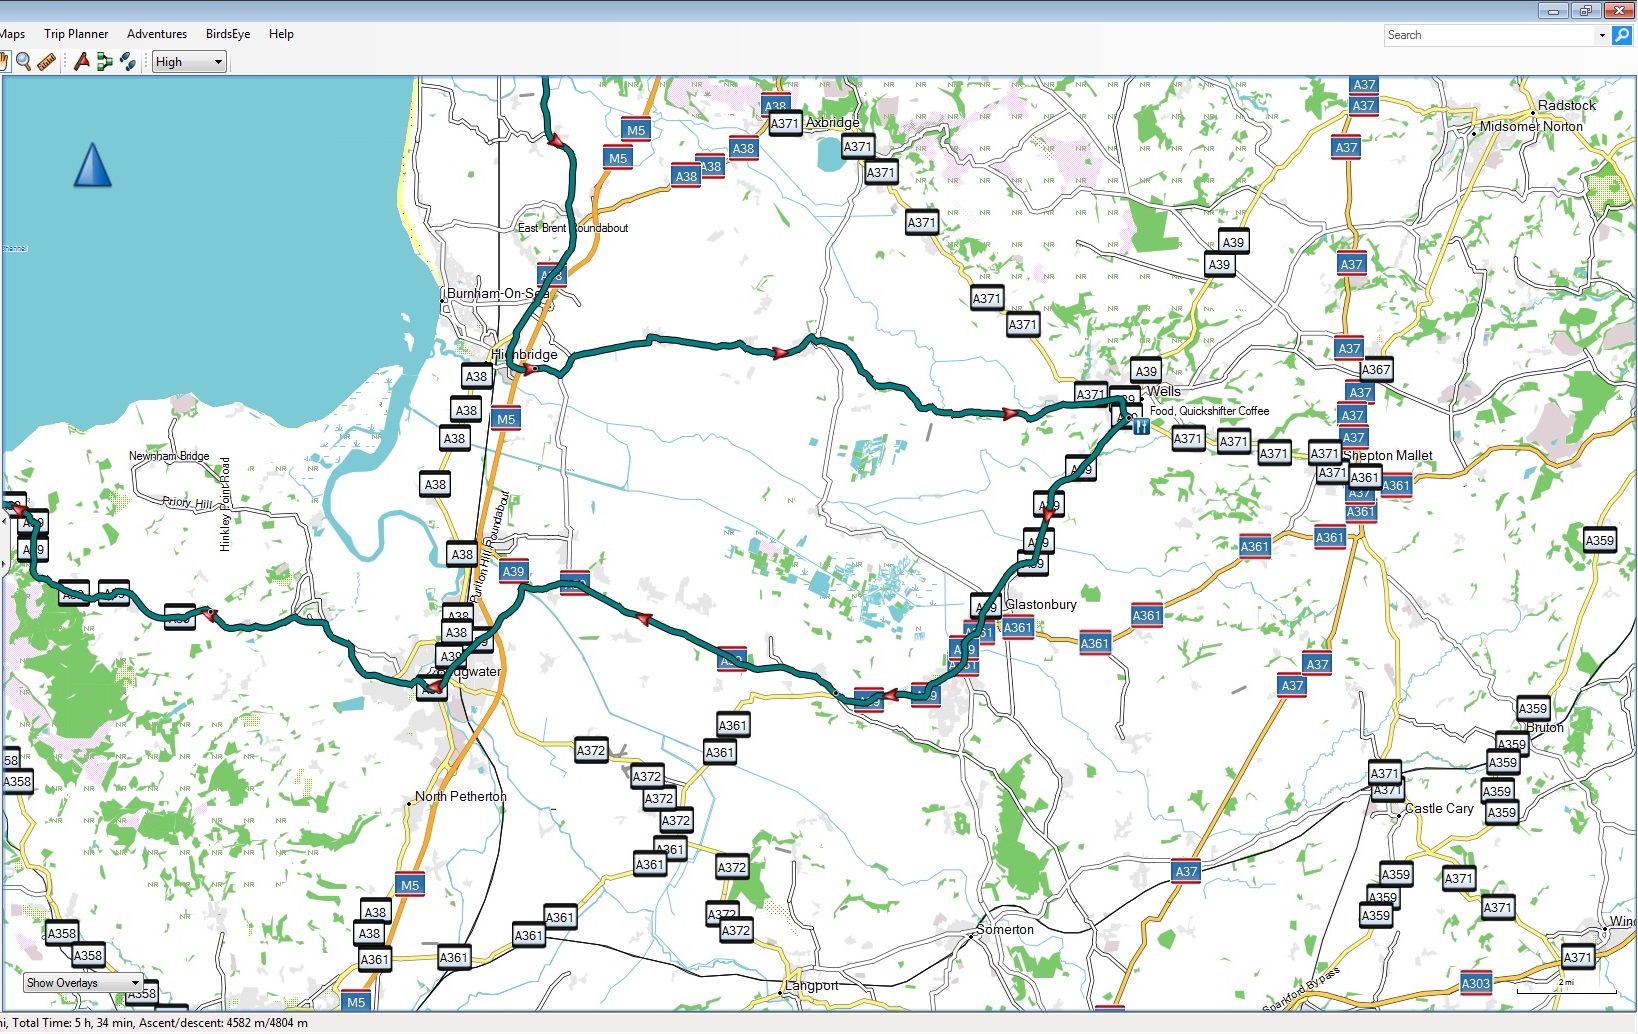Viewport: 1638px width, 1034px height.
Task: Pick the New Route tool
Action: [104, 62]
